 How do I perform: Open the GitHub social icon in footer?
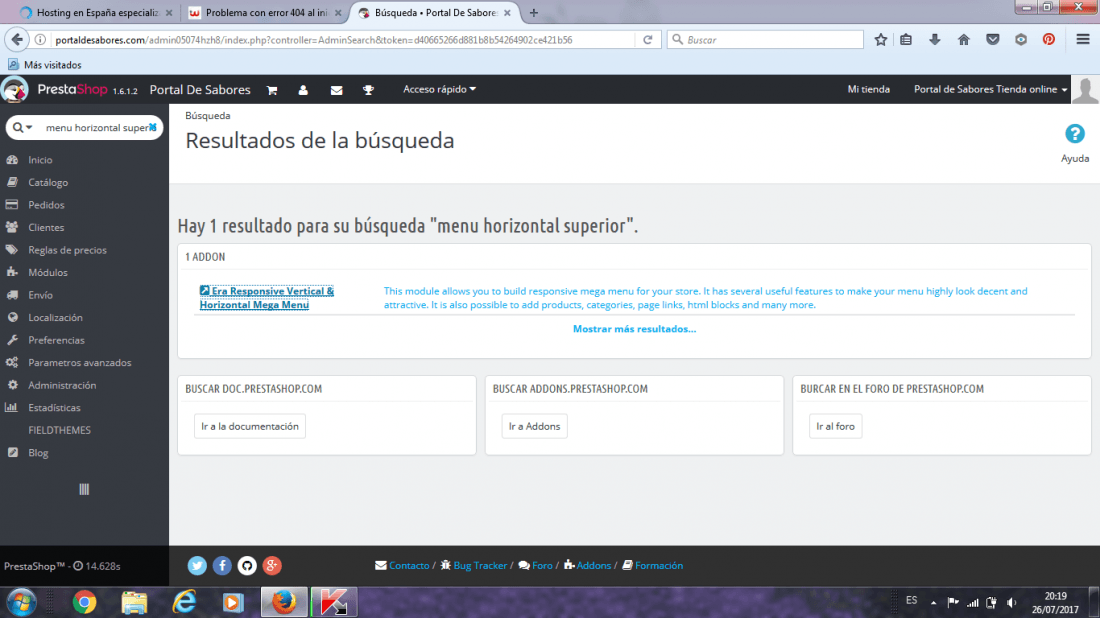247,565
